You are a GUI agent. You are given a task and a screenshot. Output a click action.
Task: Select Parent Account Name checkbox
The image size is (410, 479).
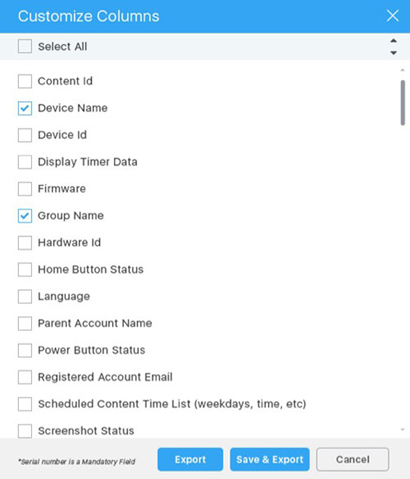[25, 323]
